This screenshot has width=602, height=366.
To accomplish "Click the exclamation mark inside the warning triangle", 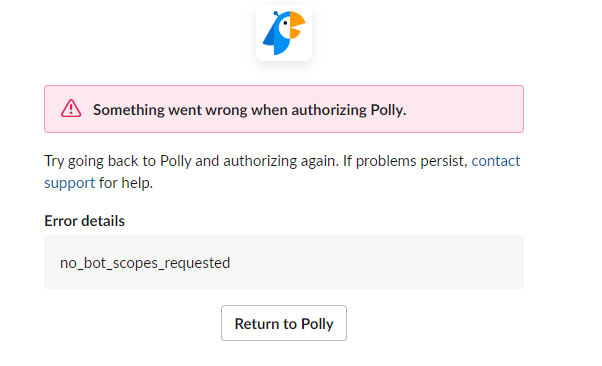I will (x=71, y=109).
